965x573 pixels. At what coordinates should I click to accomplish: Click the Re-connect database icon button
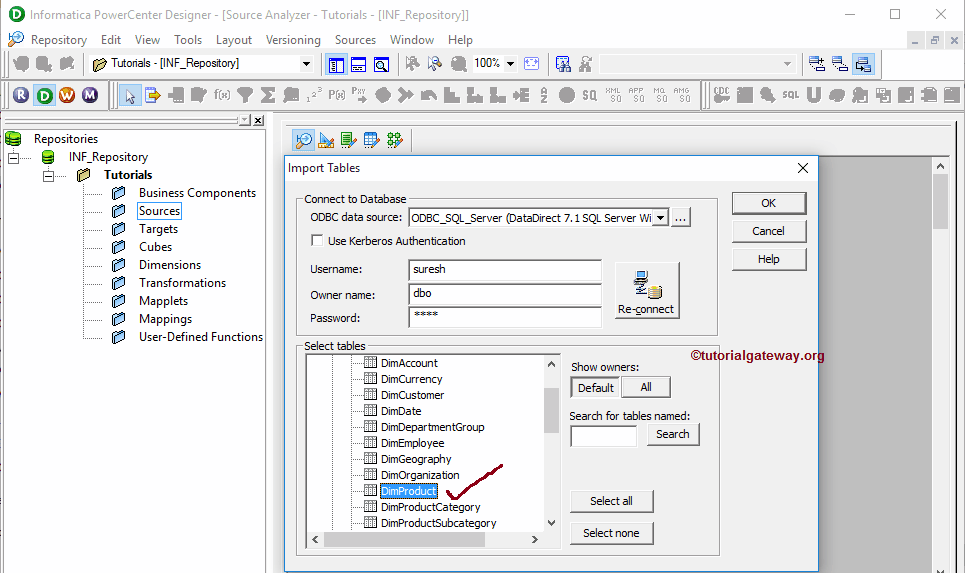click(646, 290)
